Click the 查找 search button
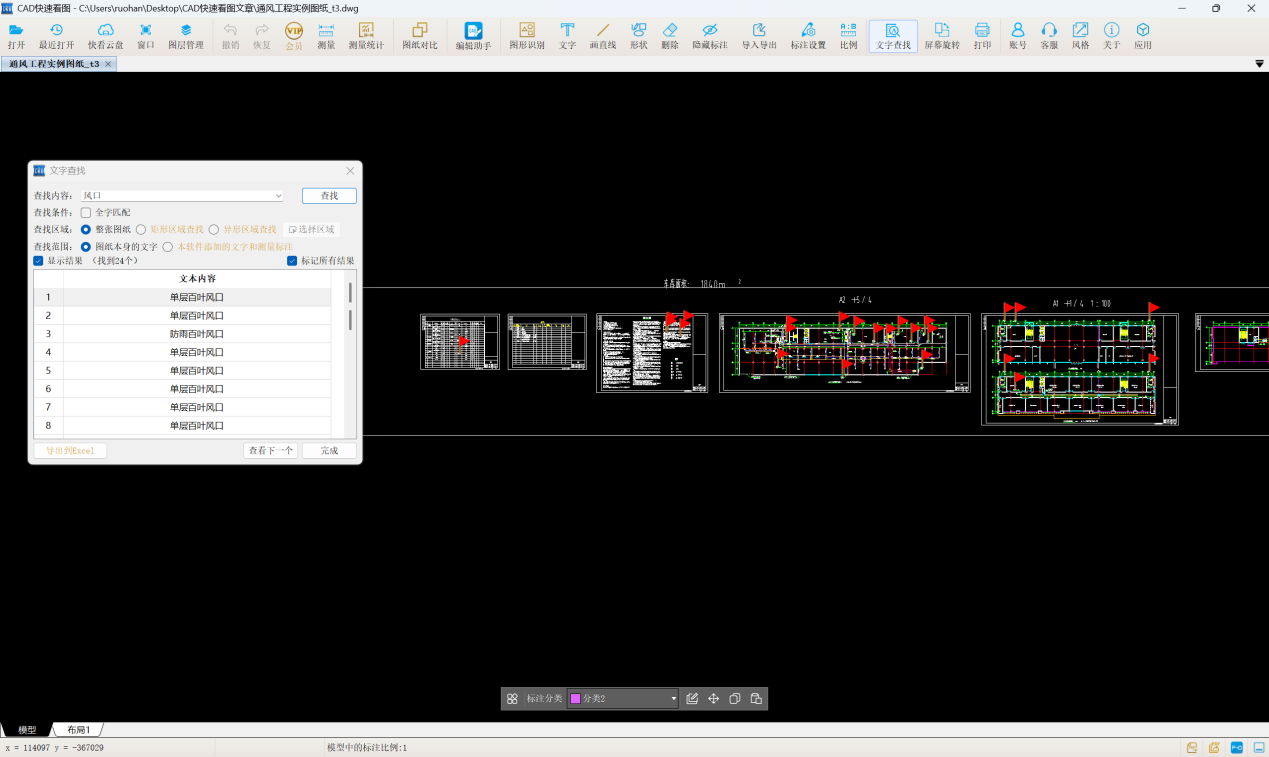 (329, 196)
